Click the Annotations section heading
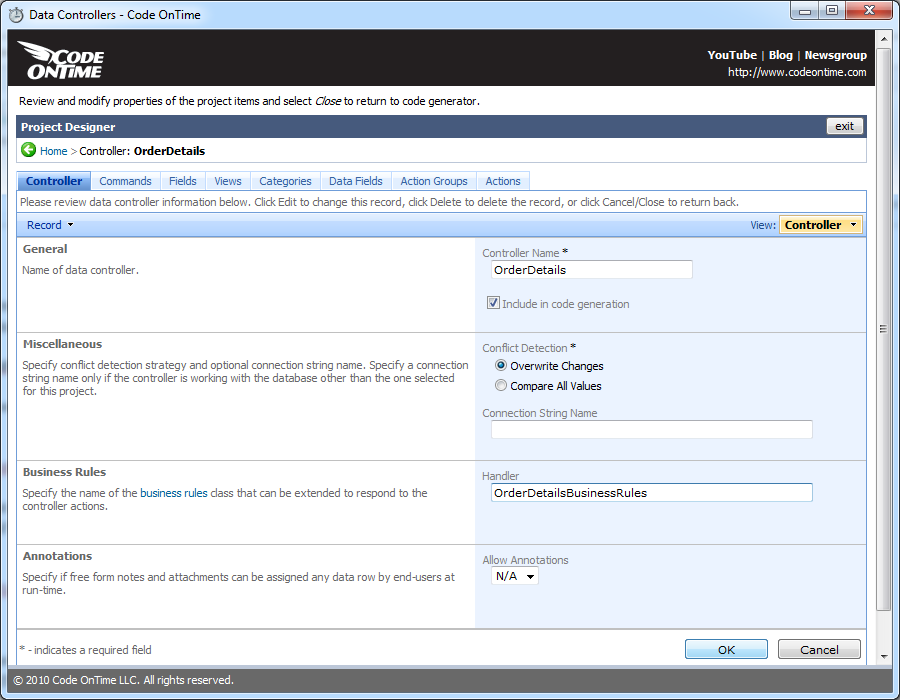 [x=57, y=556]
